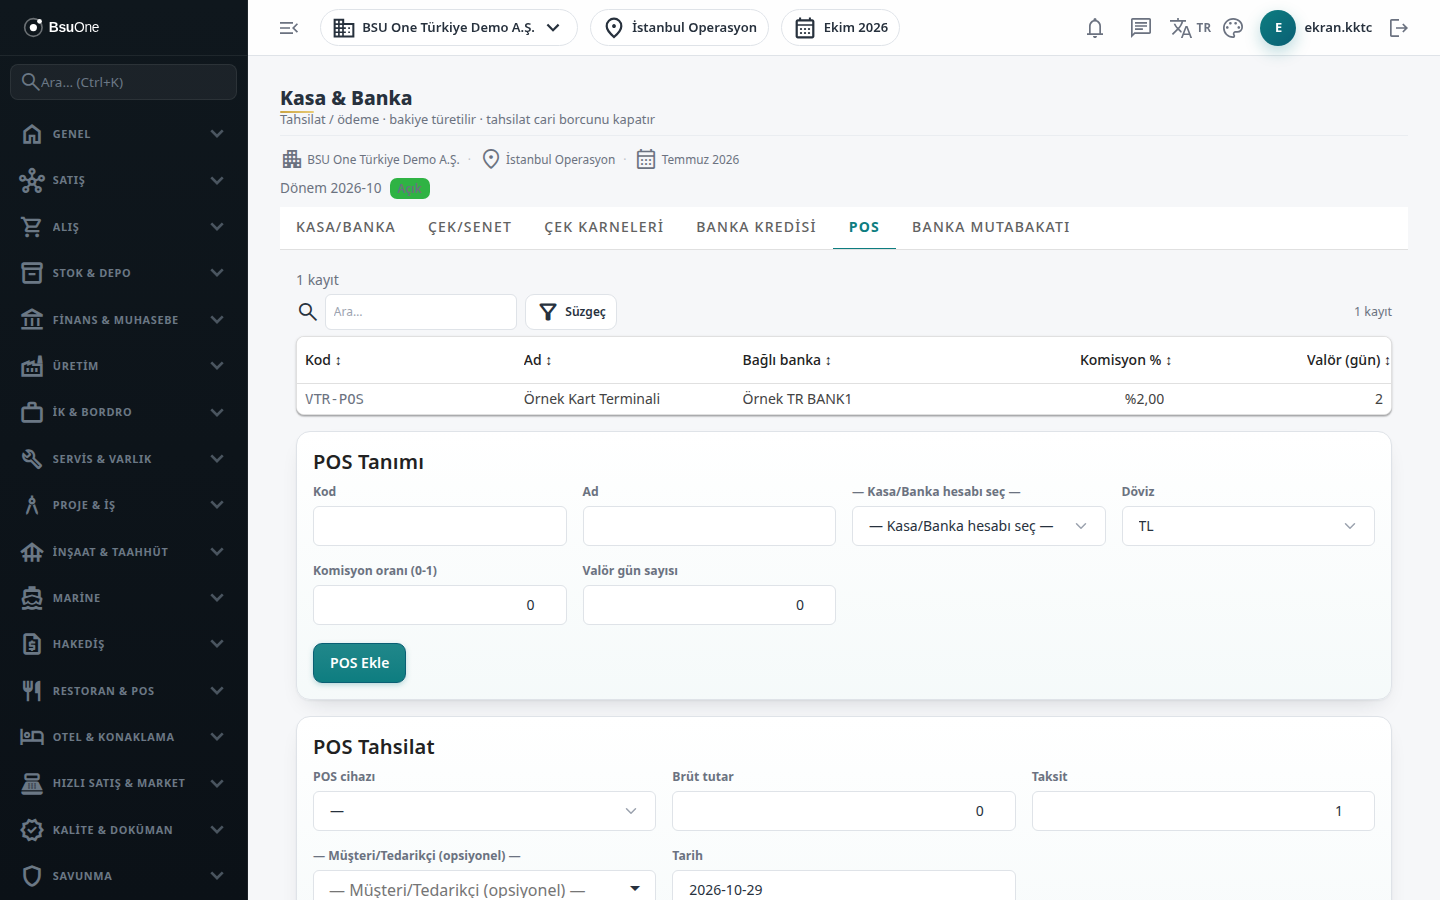The height and width of the screenshot is (900, 1440).
Task: Click the STOK & DEPO box icon
Action: (x=32, y=273)
